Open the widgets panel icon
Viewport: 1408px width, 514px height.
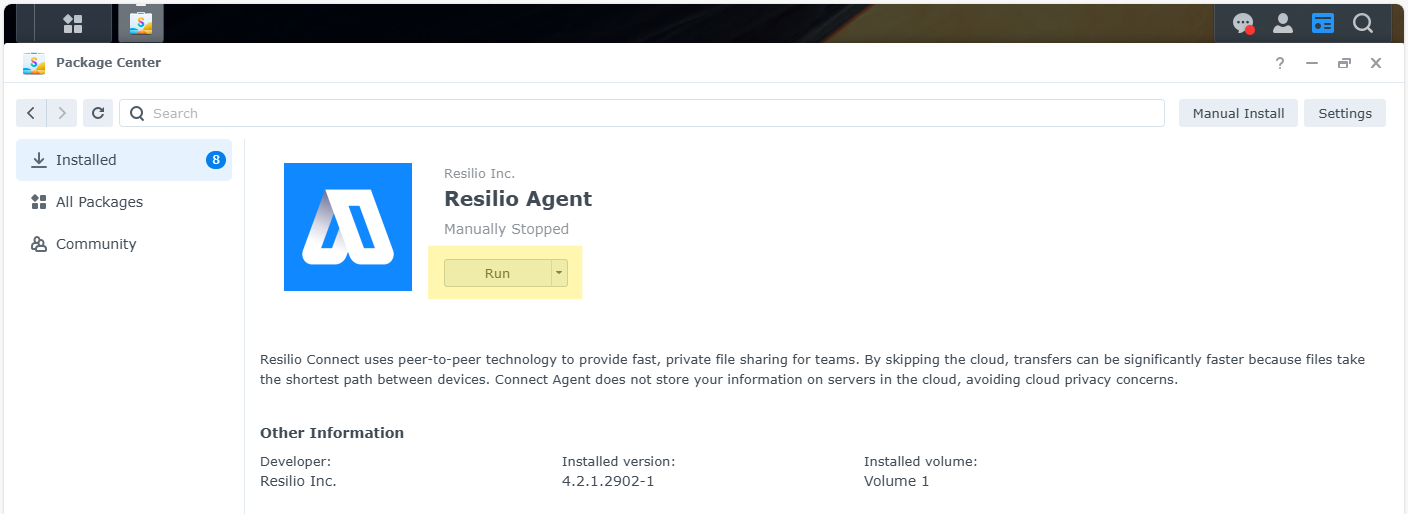tap(1323, 23)
